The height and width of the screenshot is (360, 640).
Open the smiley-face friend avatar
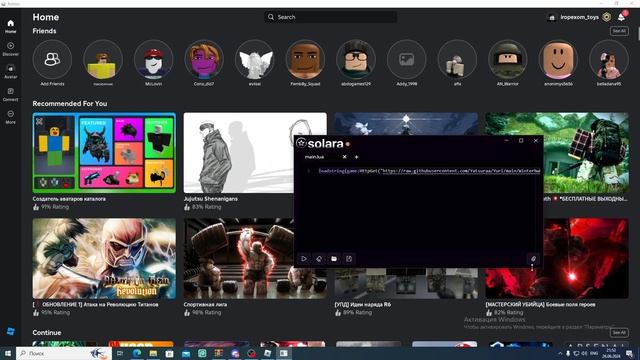click(x=558, y=60)
